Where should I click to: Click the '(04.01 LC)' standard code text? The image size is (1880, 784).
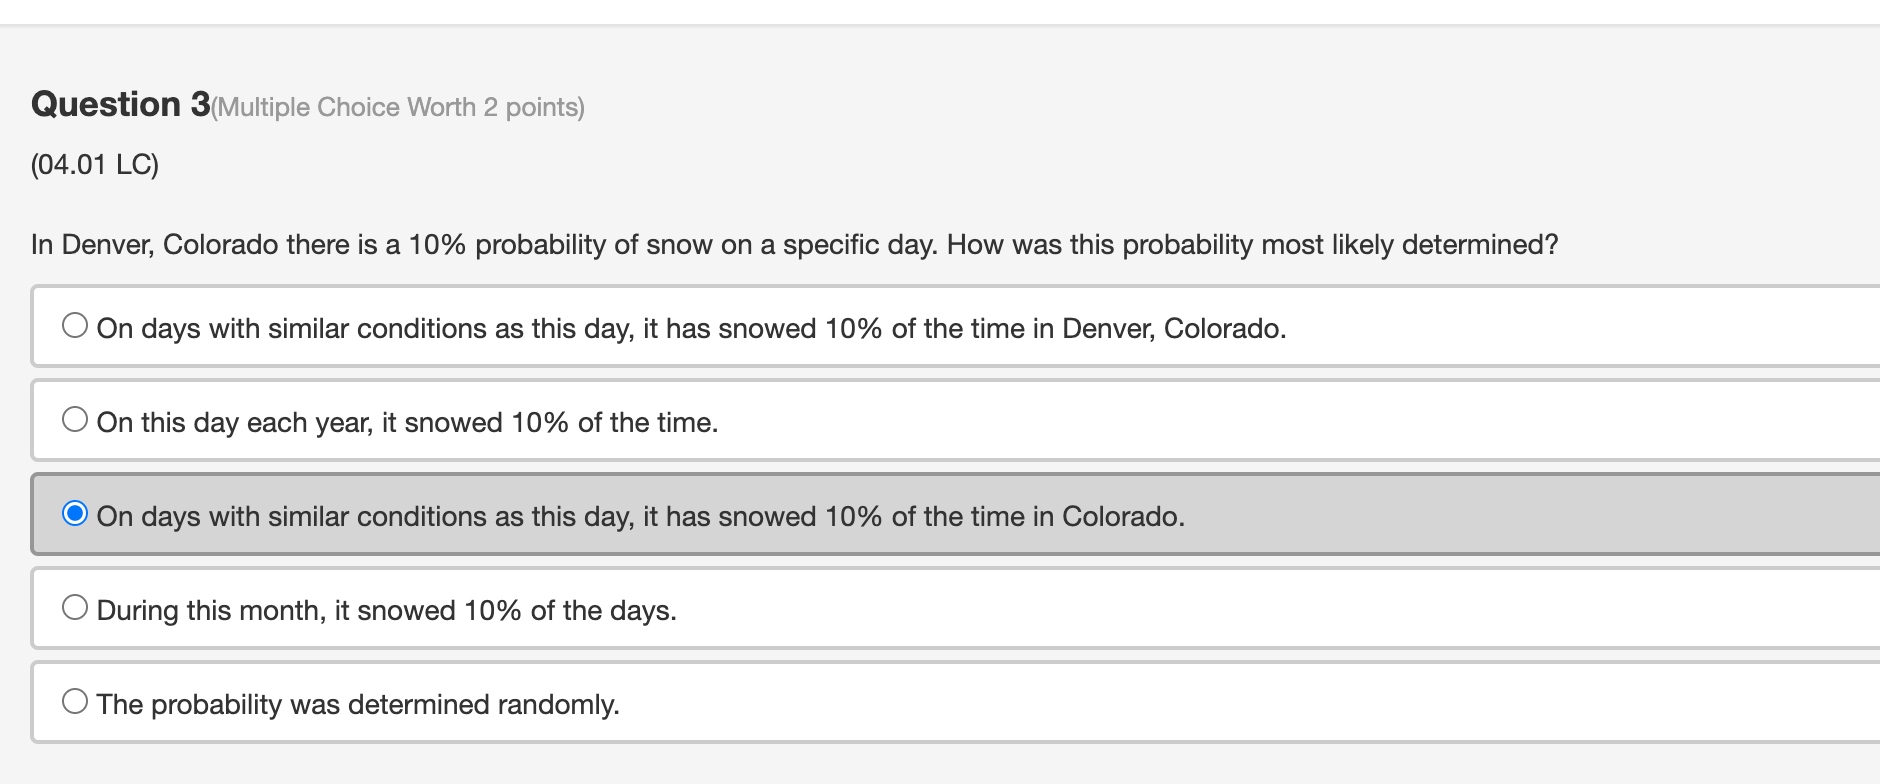tap(96, 162)
